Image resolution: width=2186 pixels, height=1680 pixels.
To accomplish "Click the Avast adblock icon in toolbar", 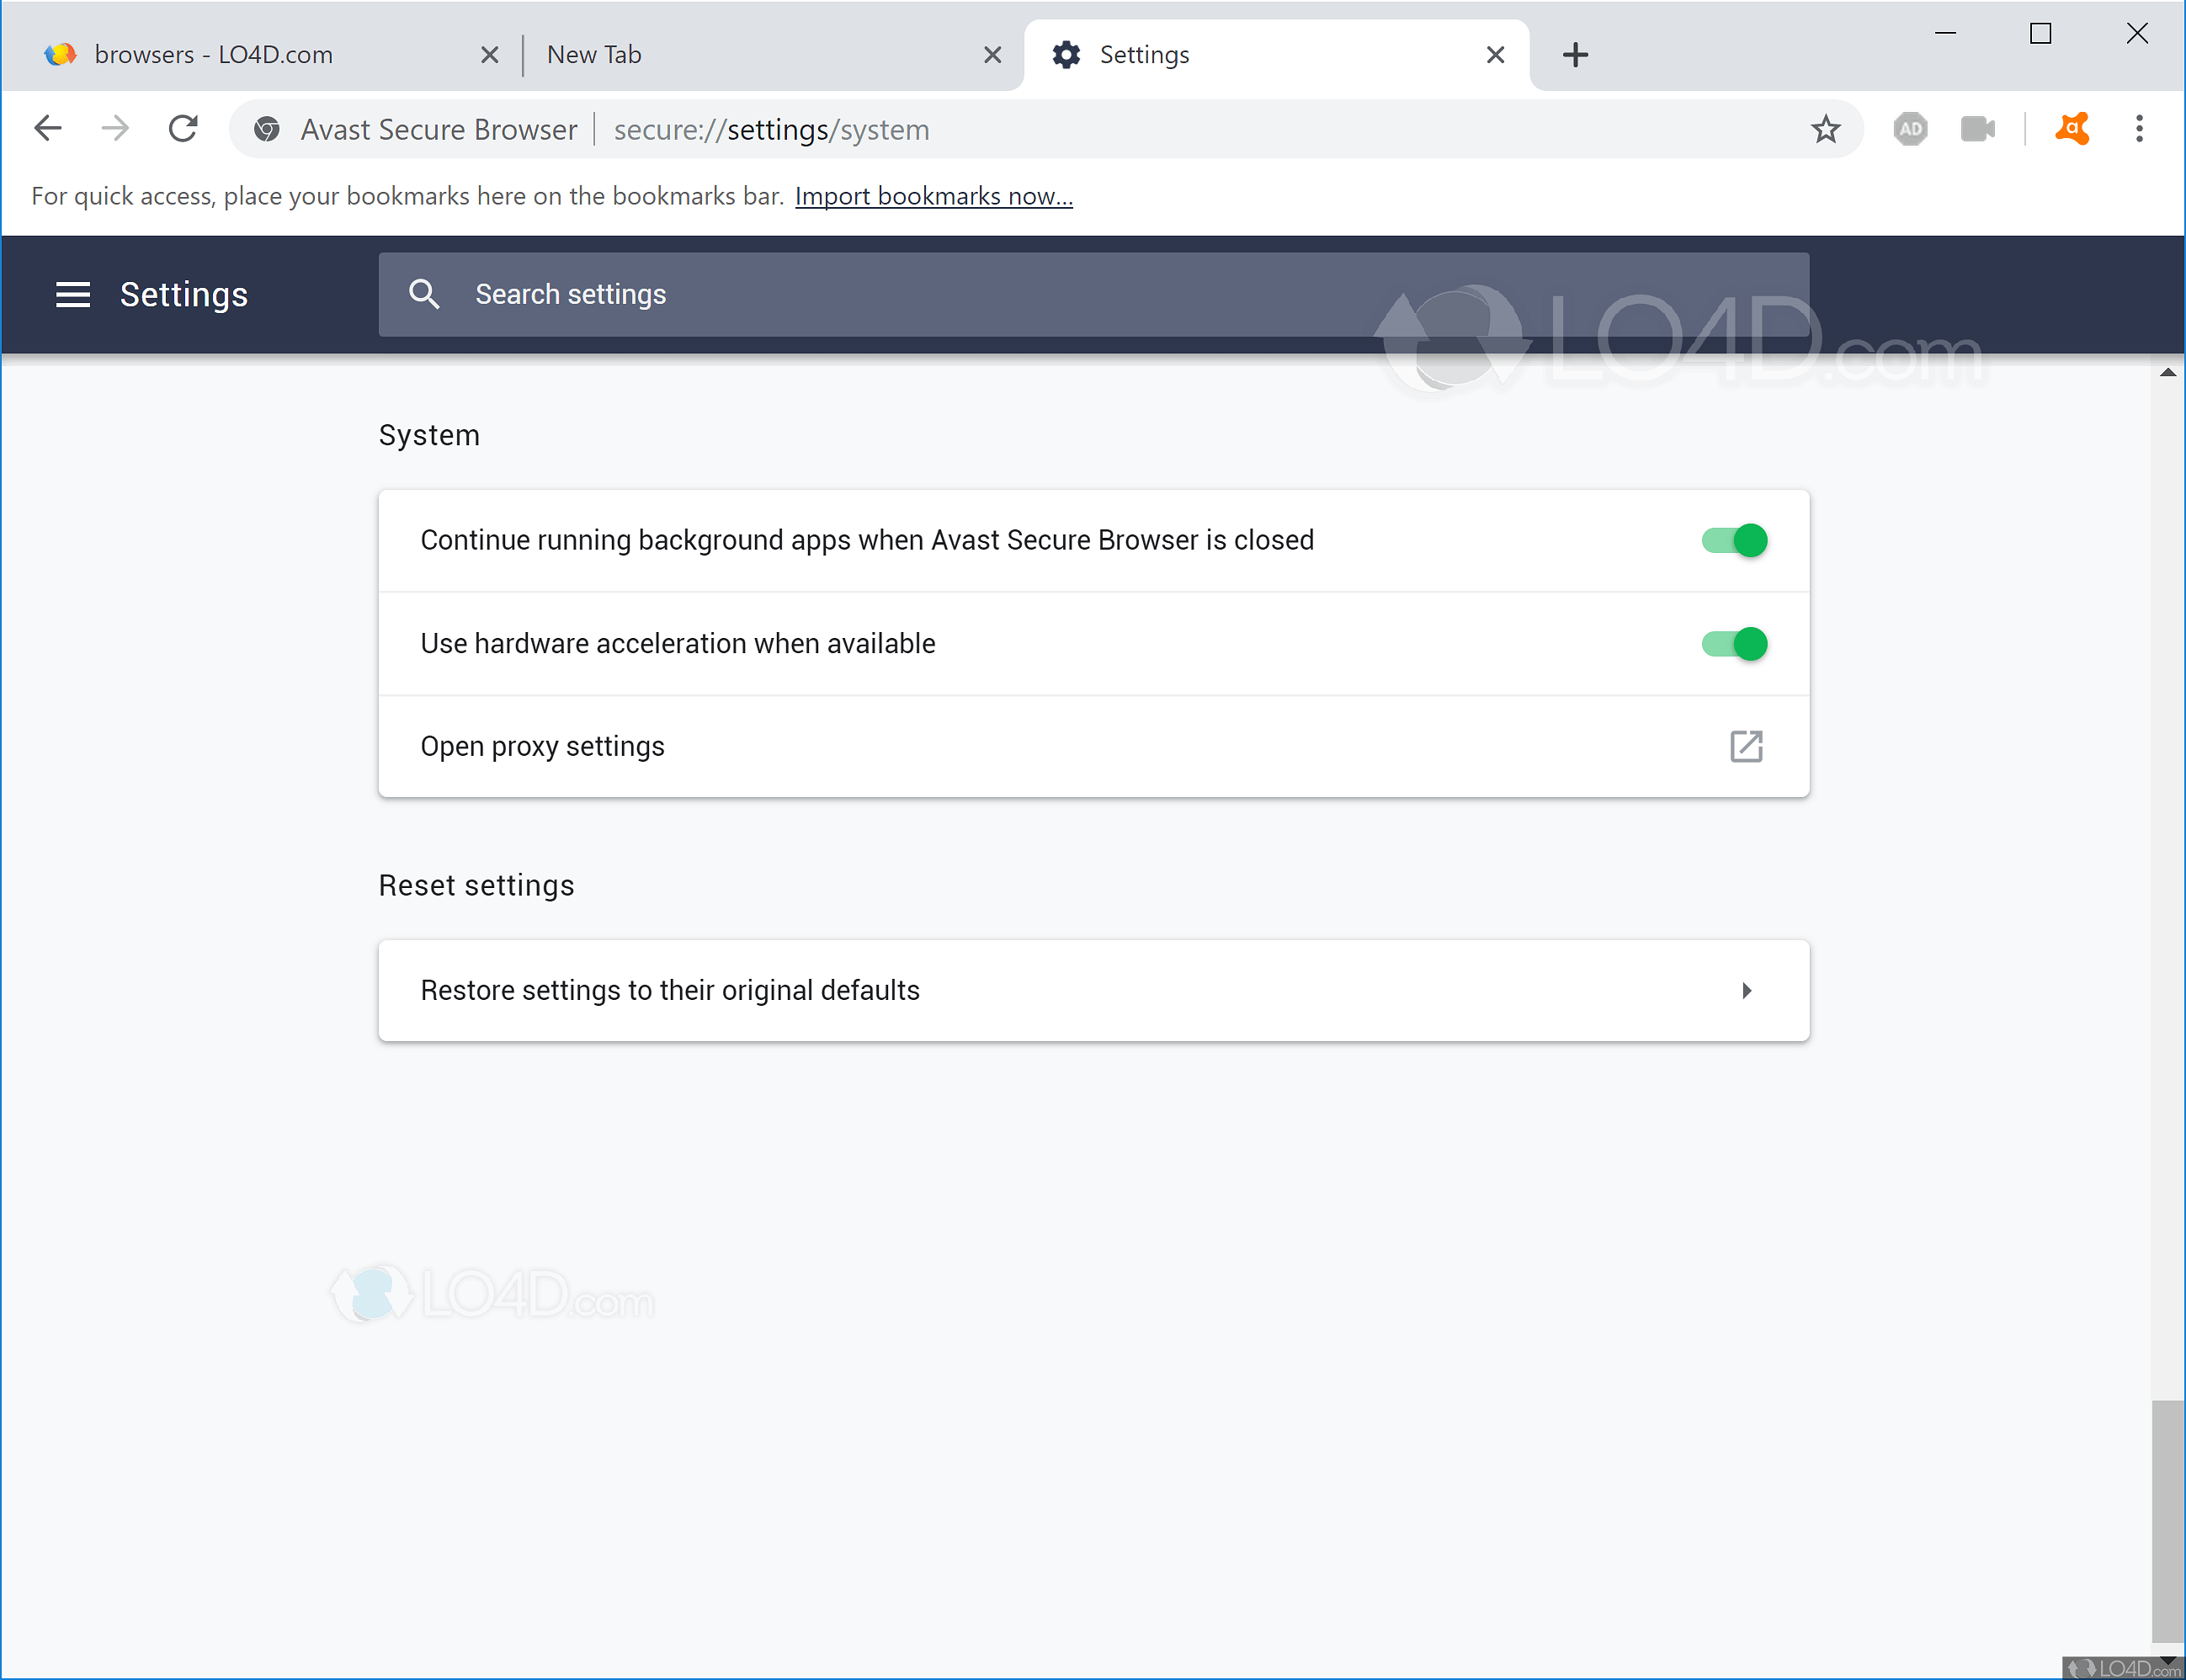I will (x=1910, y=129).
